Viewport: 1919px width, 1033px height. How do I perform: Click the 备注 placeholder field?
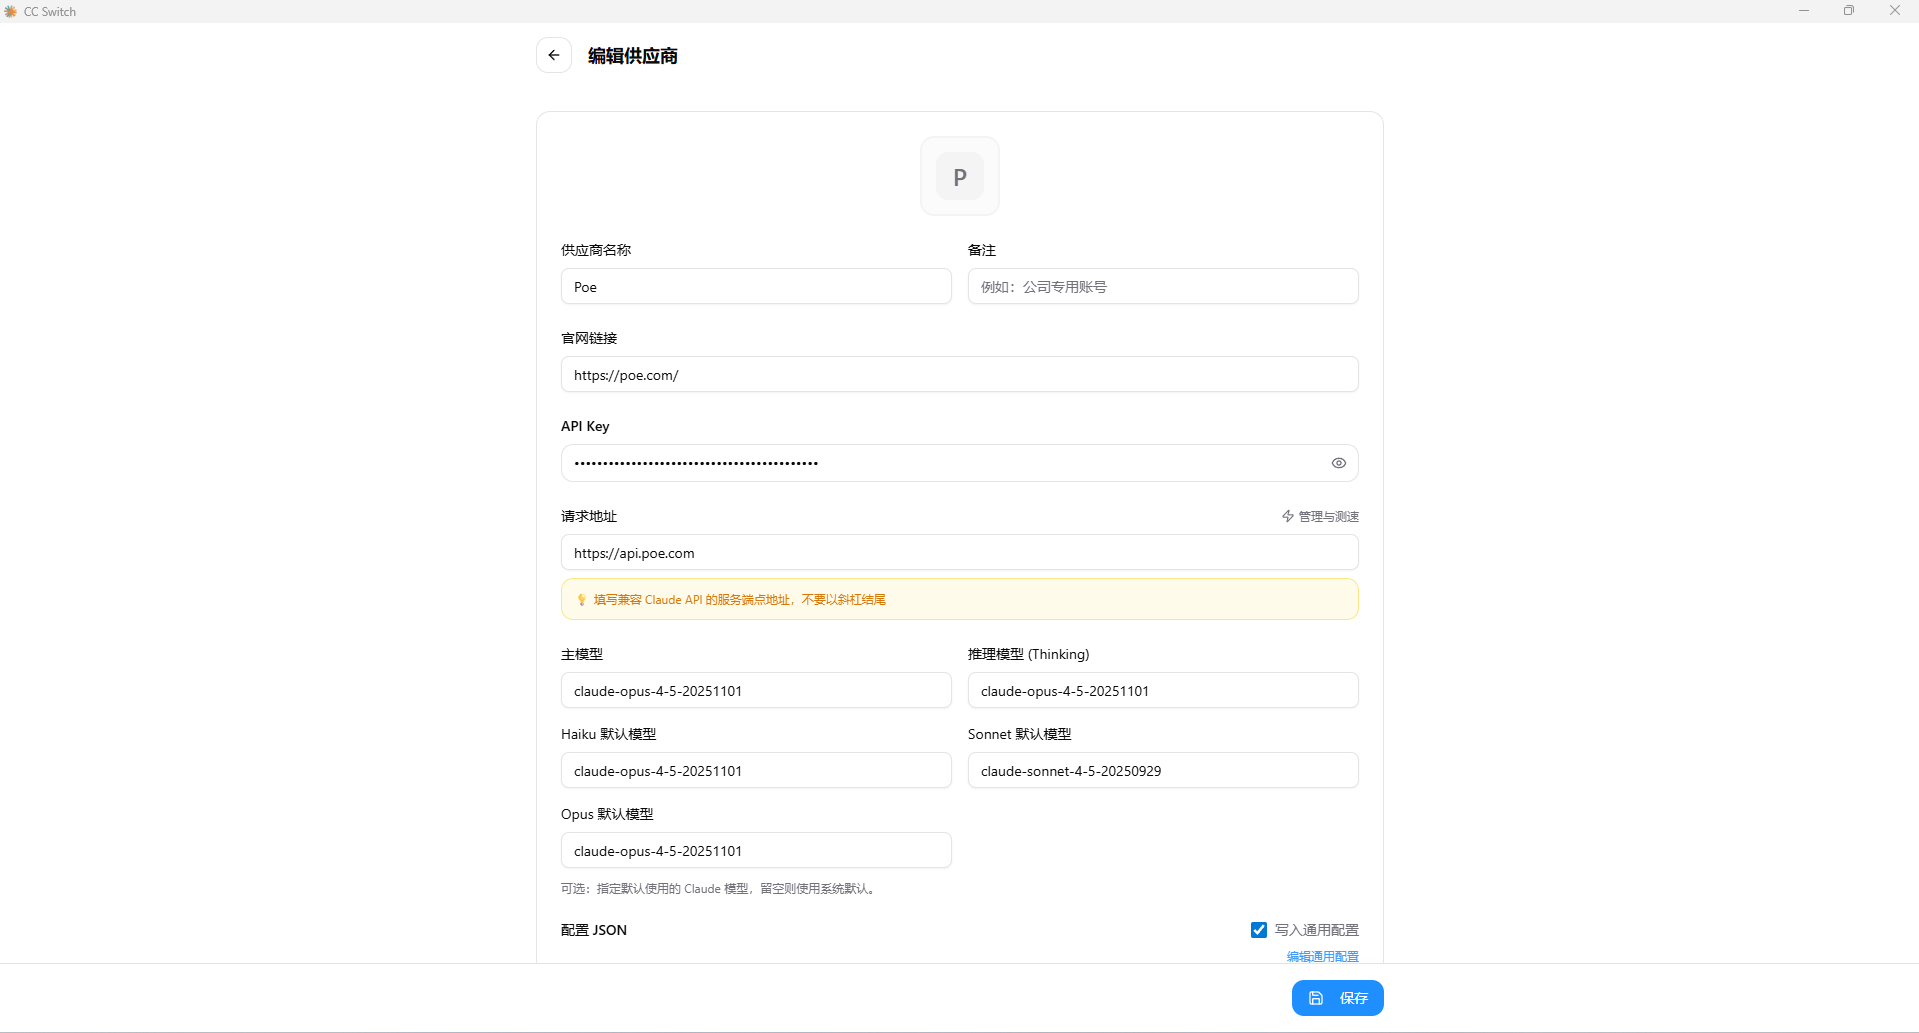[x=1162, y=286]
